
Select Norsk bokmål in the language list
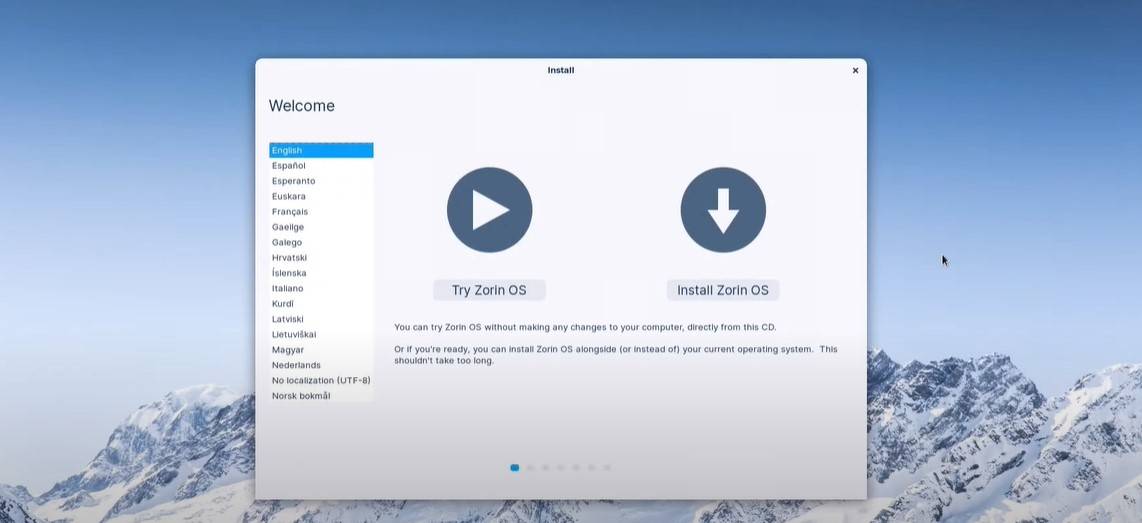321,395
